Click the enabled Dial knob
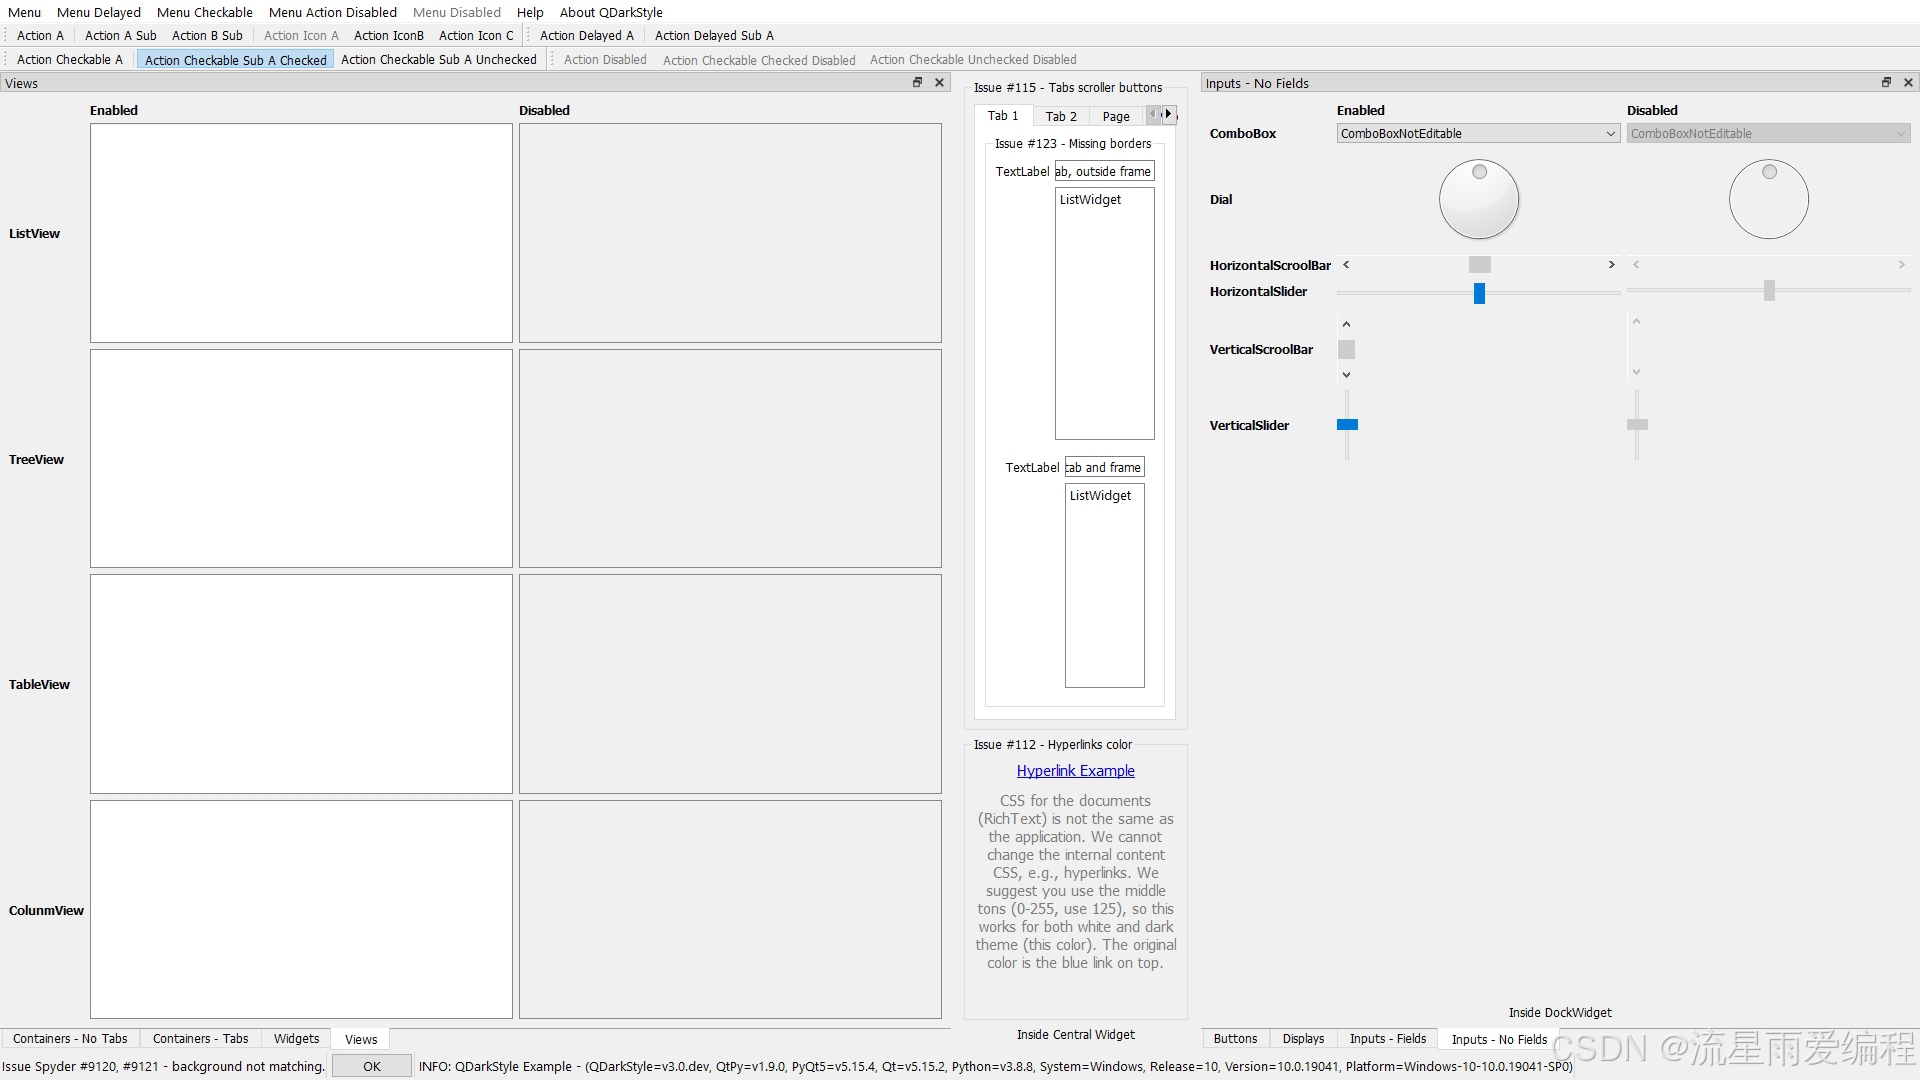 [1479, 199]
